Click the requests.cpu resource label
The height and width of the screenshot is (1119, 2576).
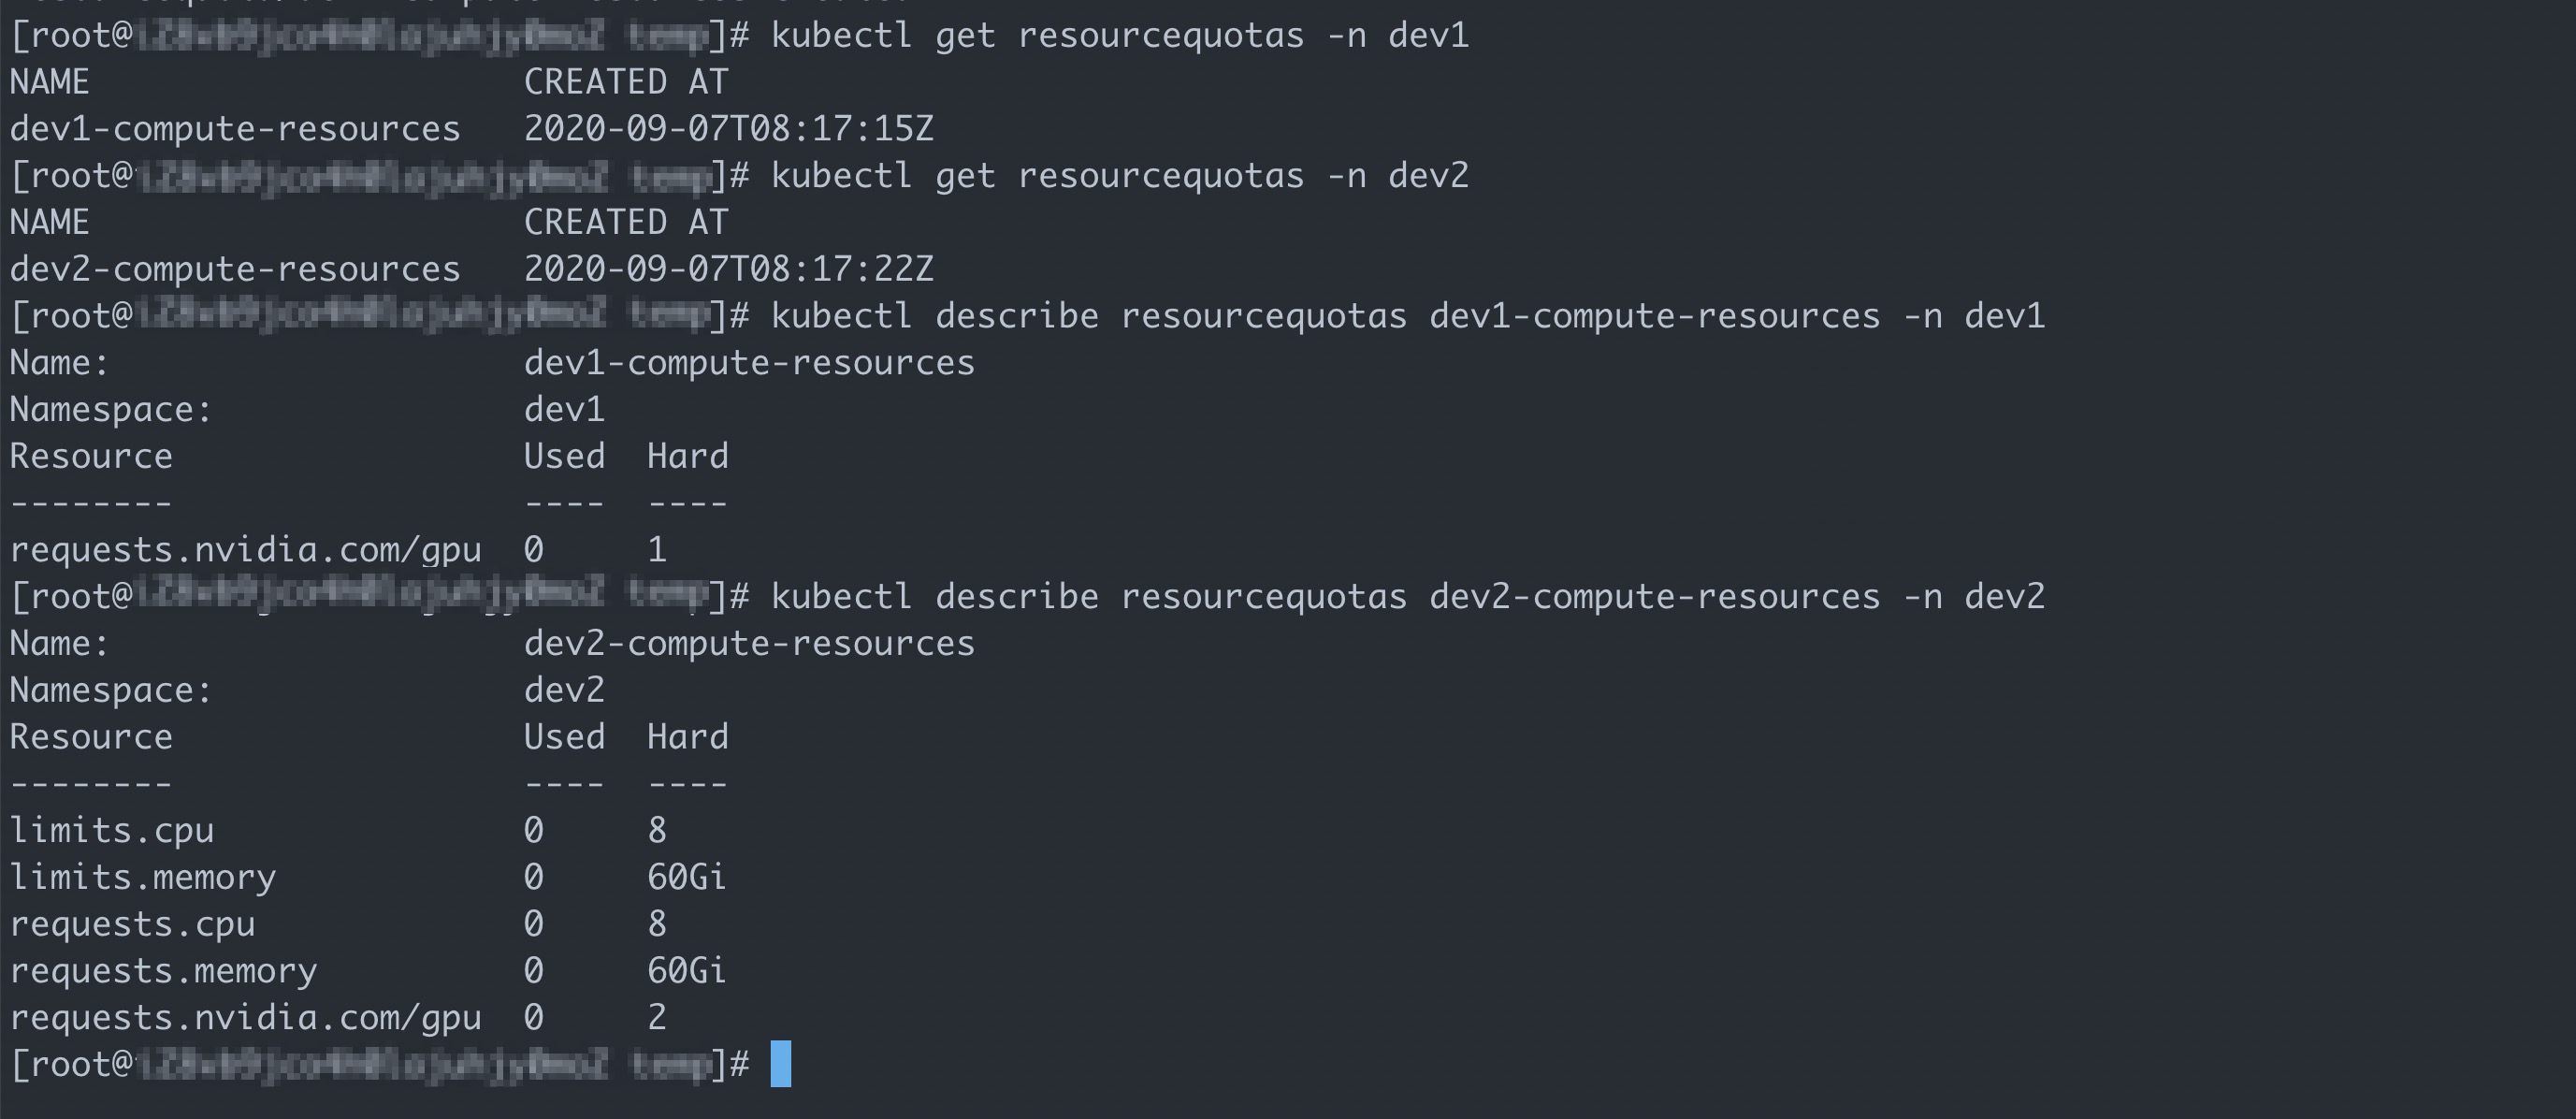133,924
